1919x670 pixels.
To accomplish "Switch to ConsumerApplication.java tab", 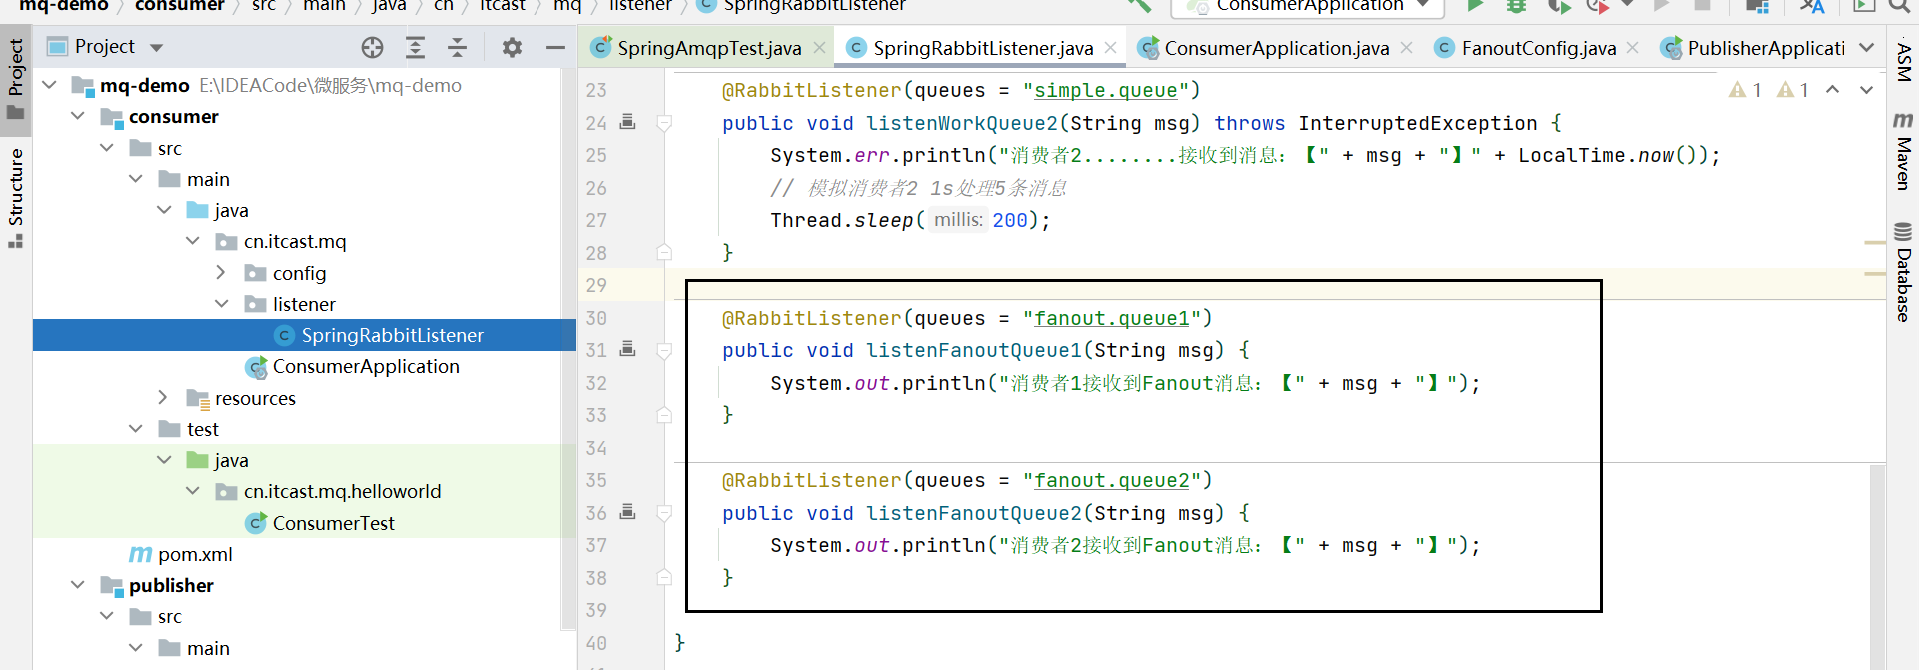I will pos(1276,48).
